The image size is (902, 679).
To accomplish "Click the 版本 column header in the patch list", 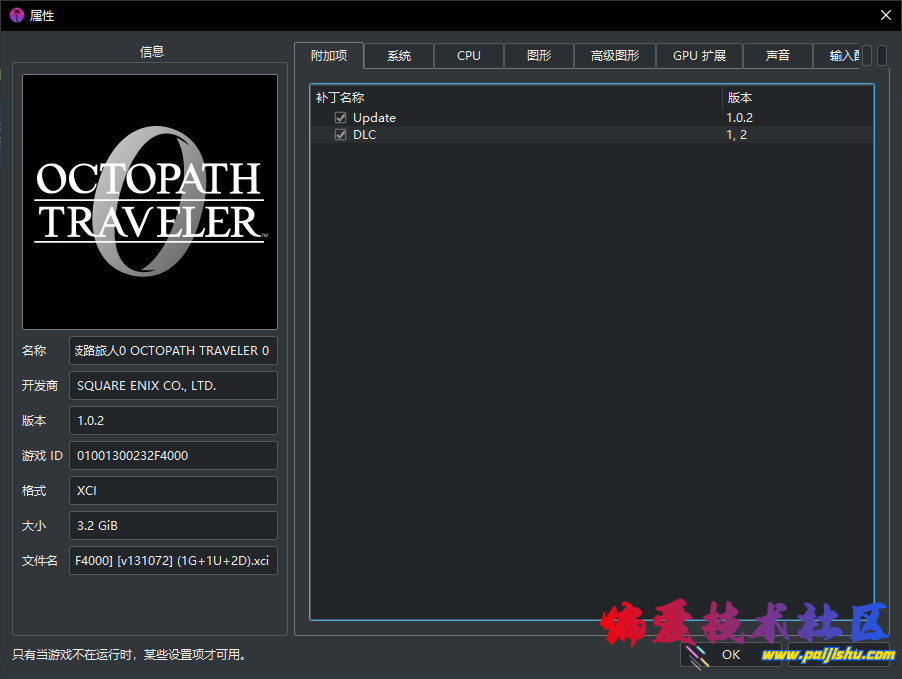I will tap(797, 98).
